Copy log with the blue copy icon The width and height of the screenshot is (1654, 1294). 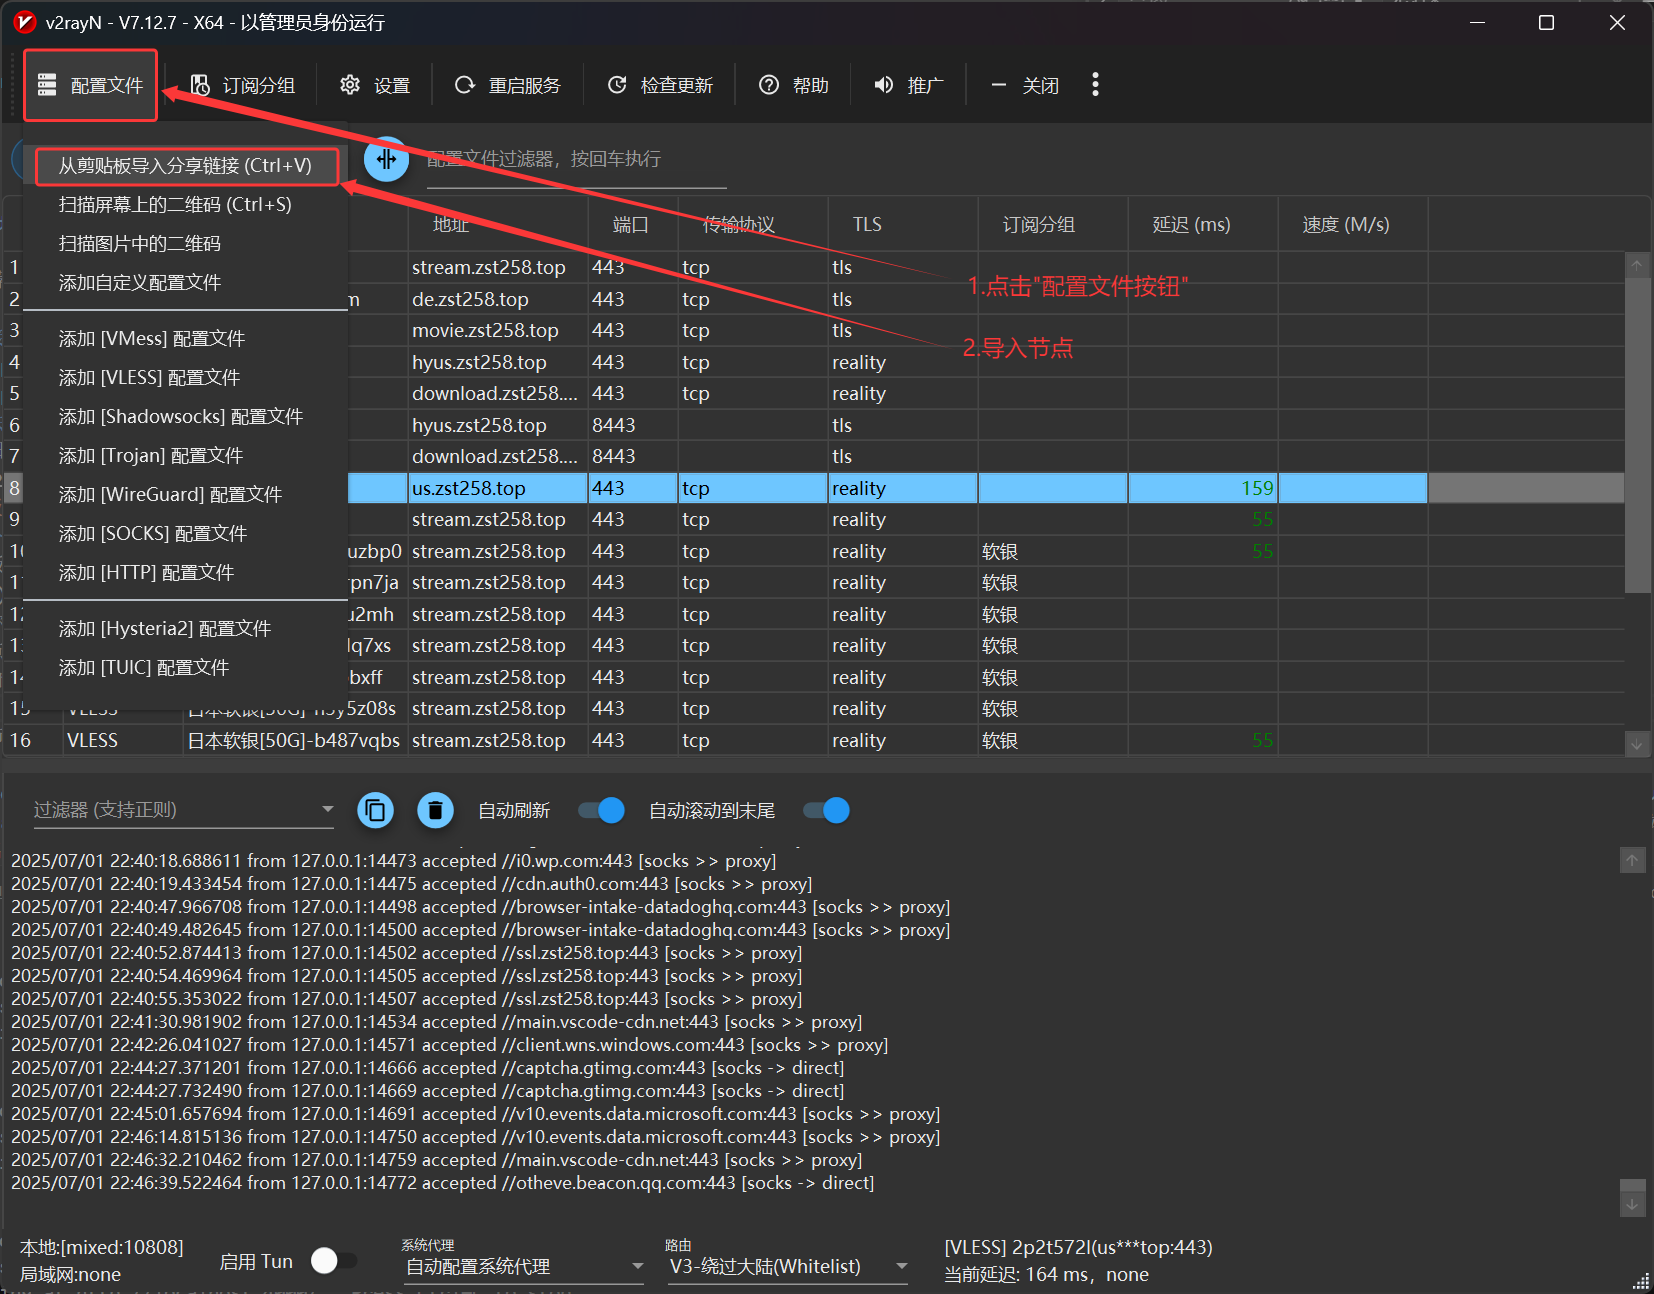(x=376, y=810)
